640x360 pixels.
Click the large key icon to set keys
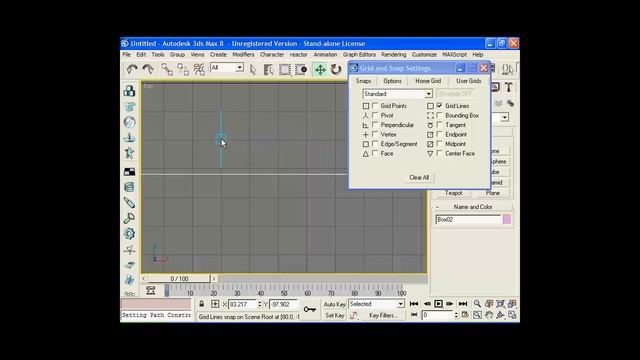tap(310, 309)
